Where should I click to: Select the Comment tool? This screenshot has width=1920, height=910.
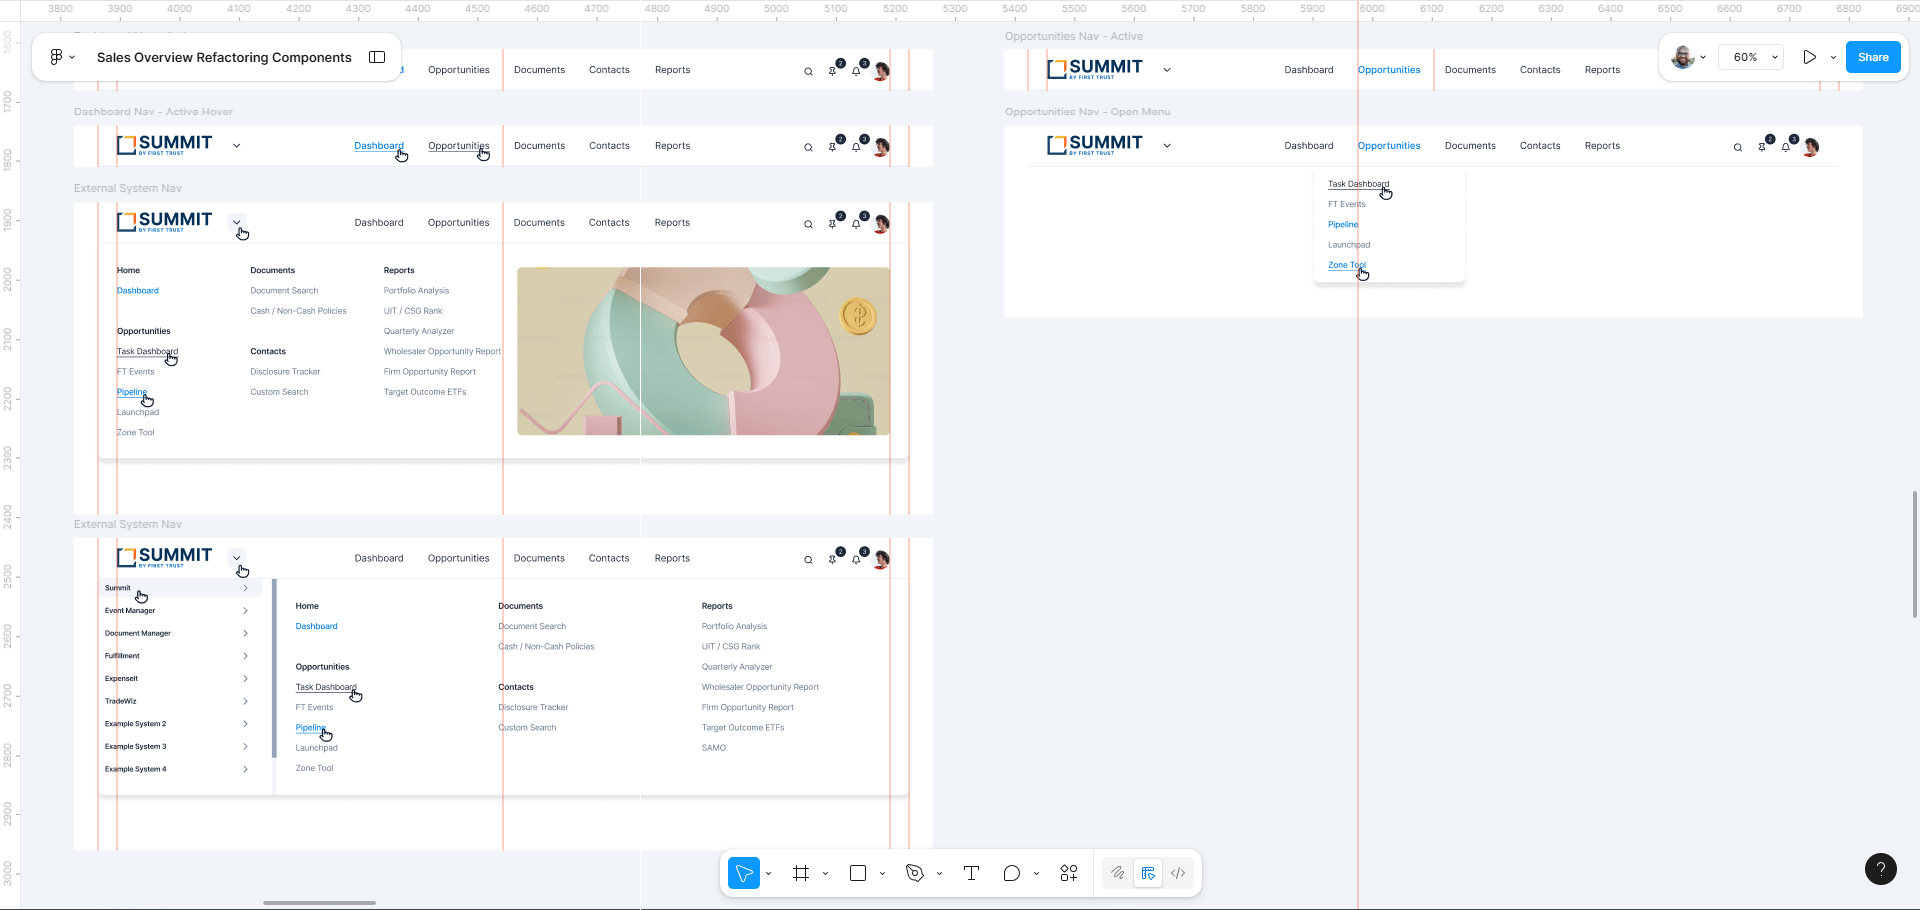coord(1012,873)
